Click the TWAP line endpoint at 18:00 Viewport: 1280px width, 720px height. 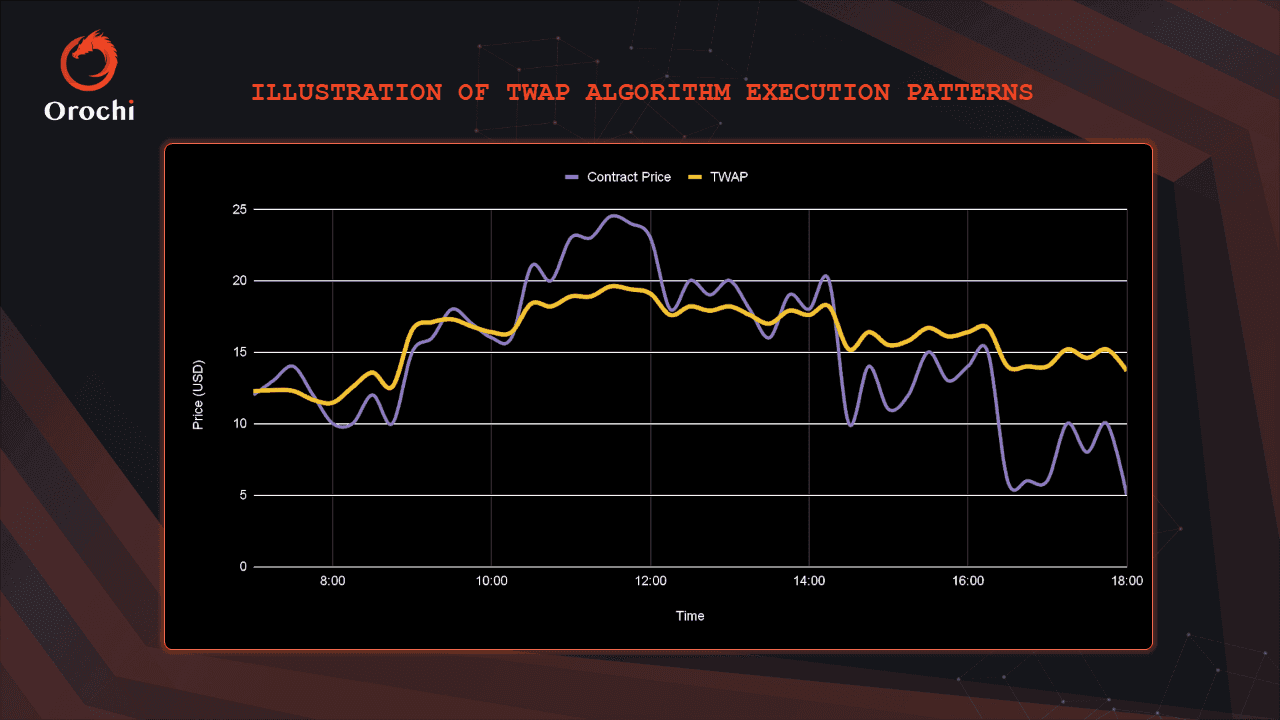(1126, 369)
